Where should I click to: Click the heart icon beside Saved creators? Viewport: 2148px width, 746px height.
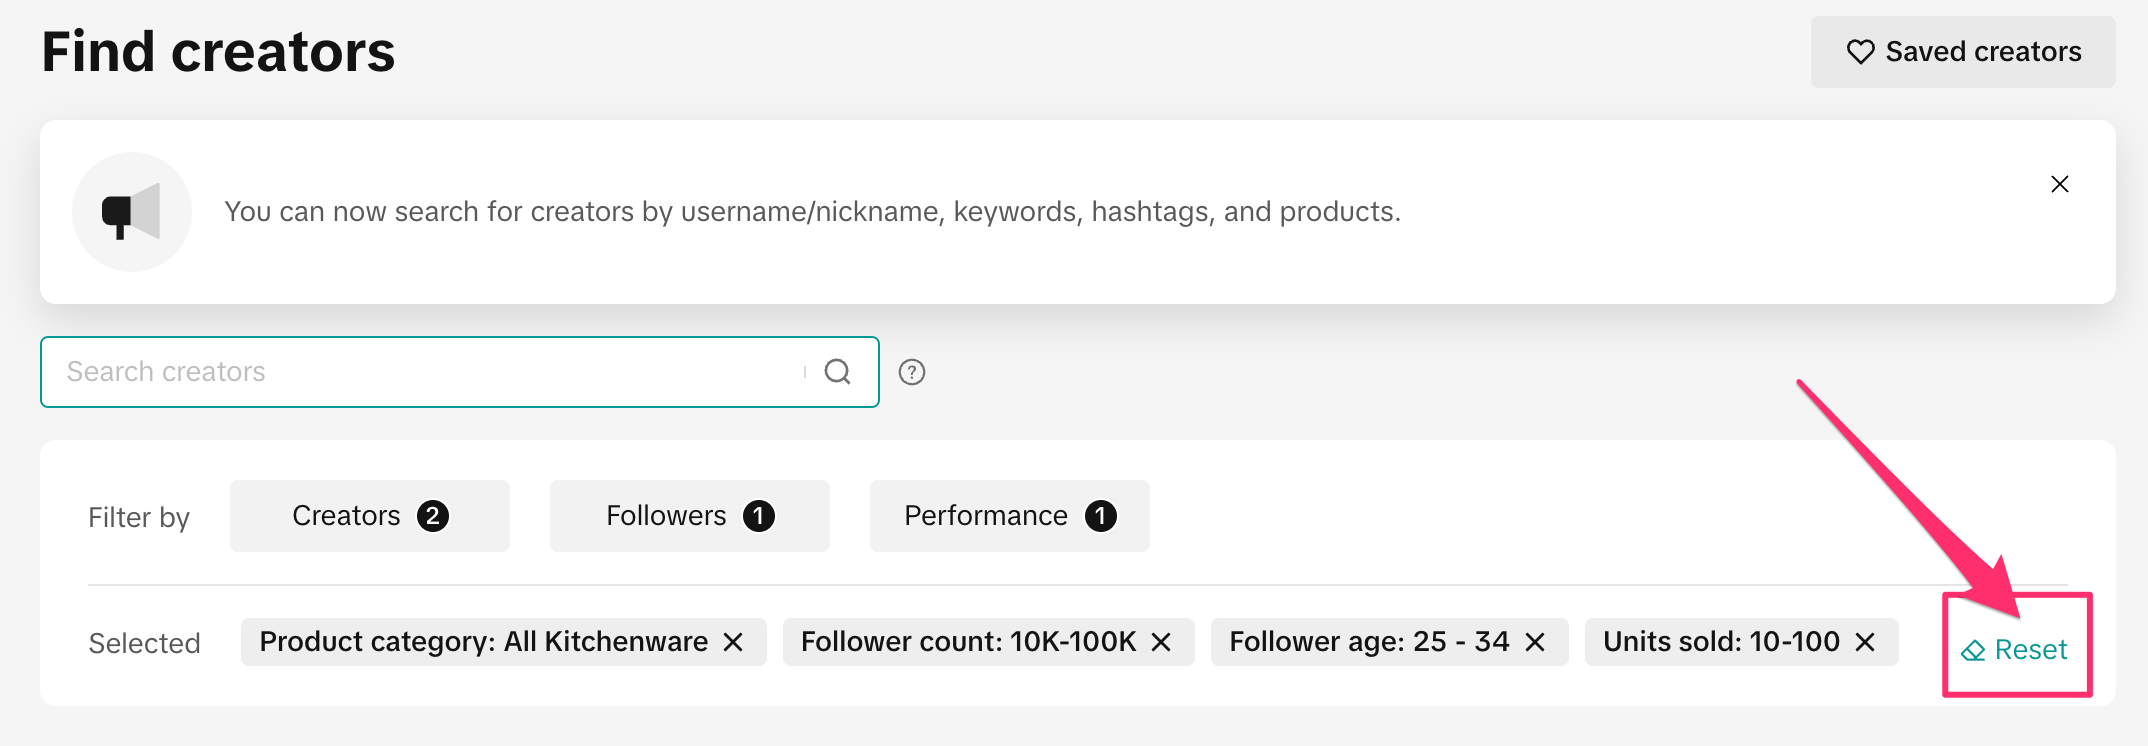(x=1860, y=52)
